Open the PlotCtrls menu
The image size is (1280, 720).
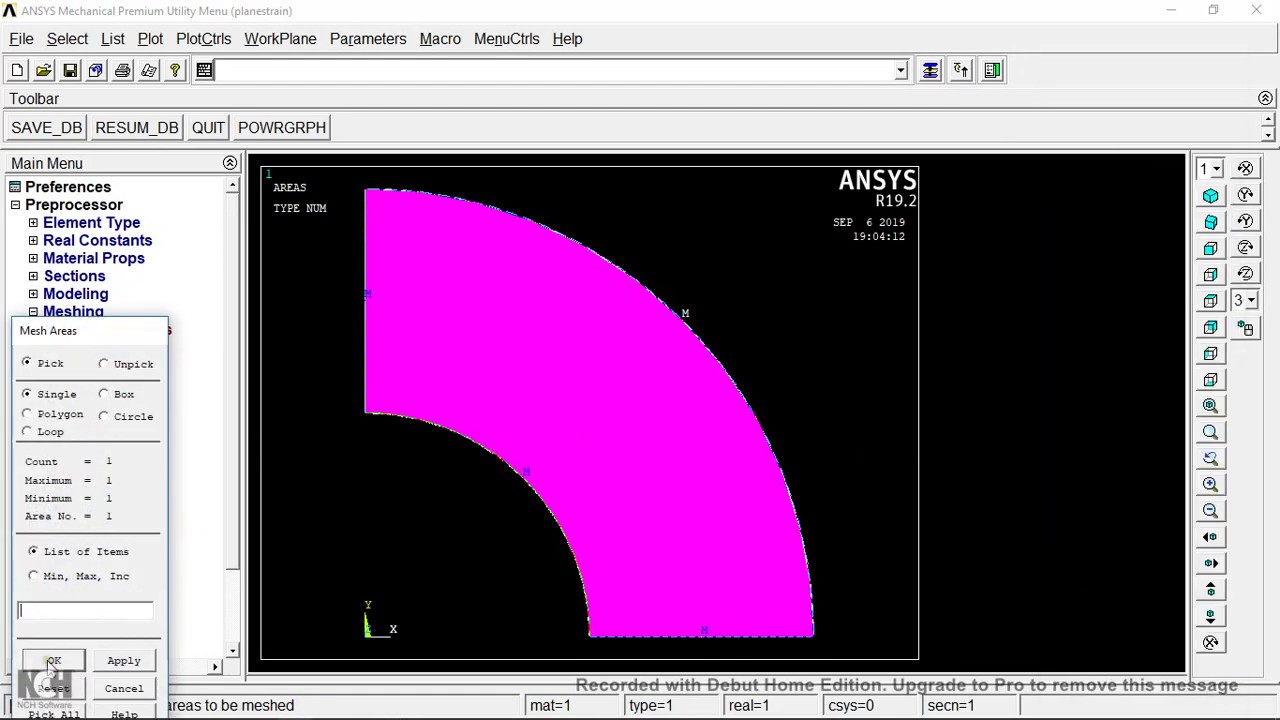(x=203, y=39)
